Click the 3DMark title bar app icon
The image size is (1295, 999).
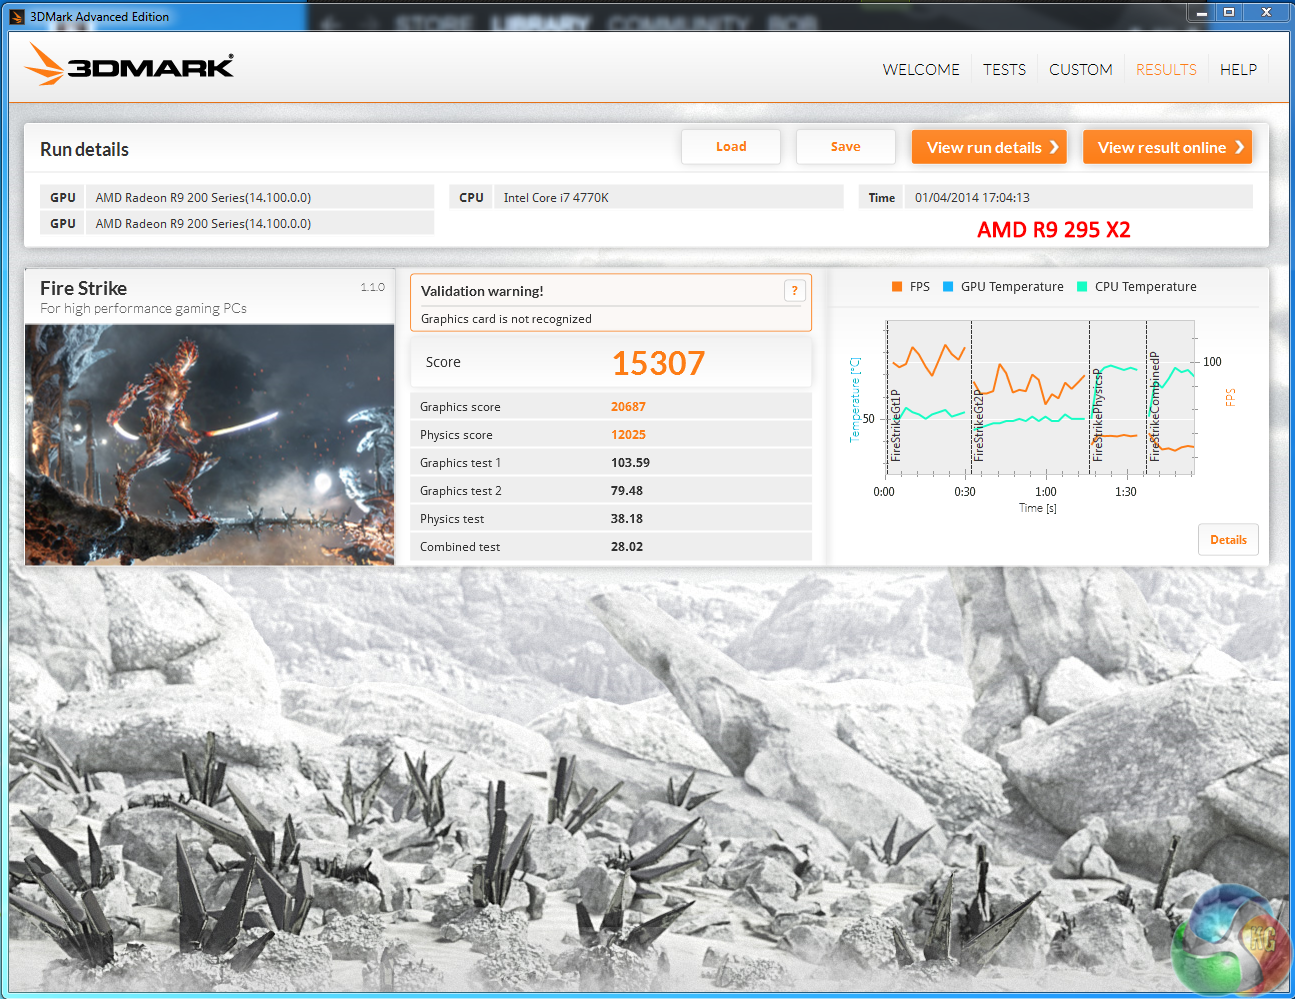coord(17,16)
